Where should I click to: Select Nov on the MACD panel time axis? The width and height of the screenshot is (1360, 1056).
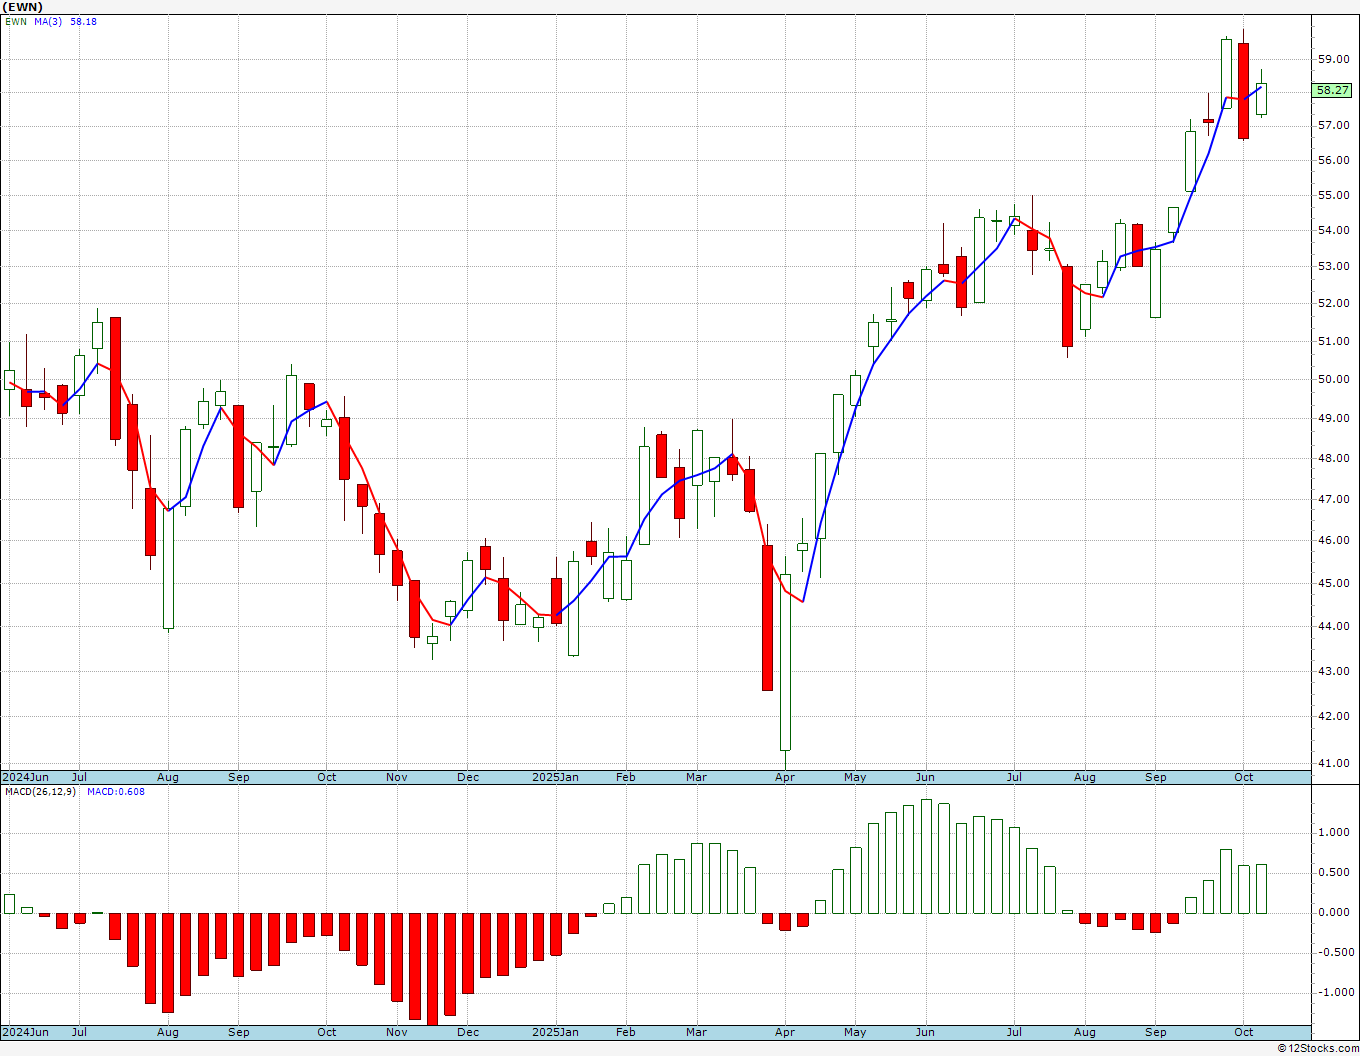397,1032
